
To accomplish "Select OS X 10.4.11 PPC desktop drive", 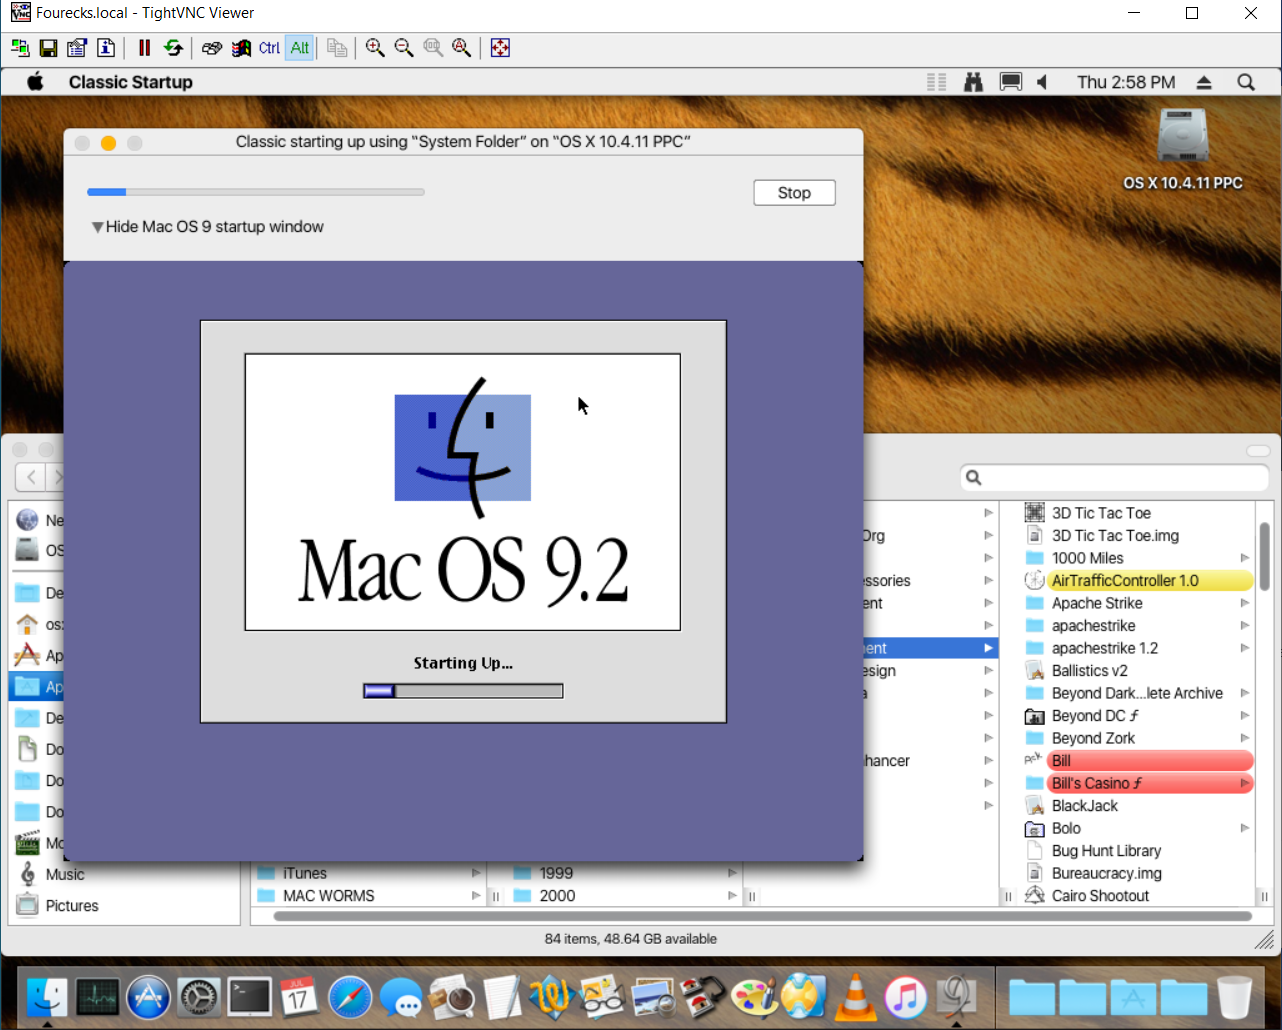I will 1183,148.
